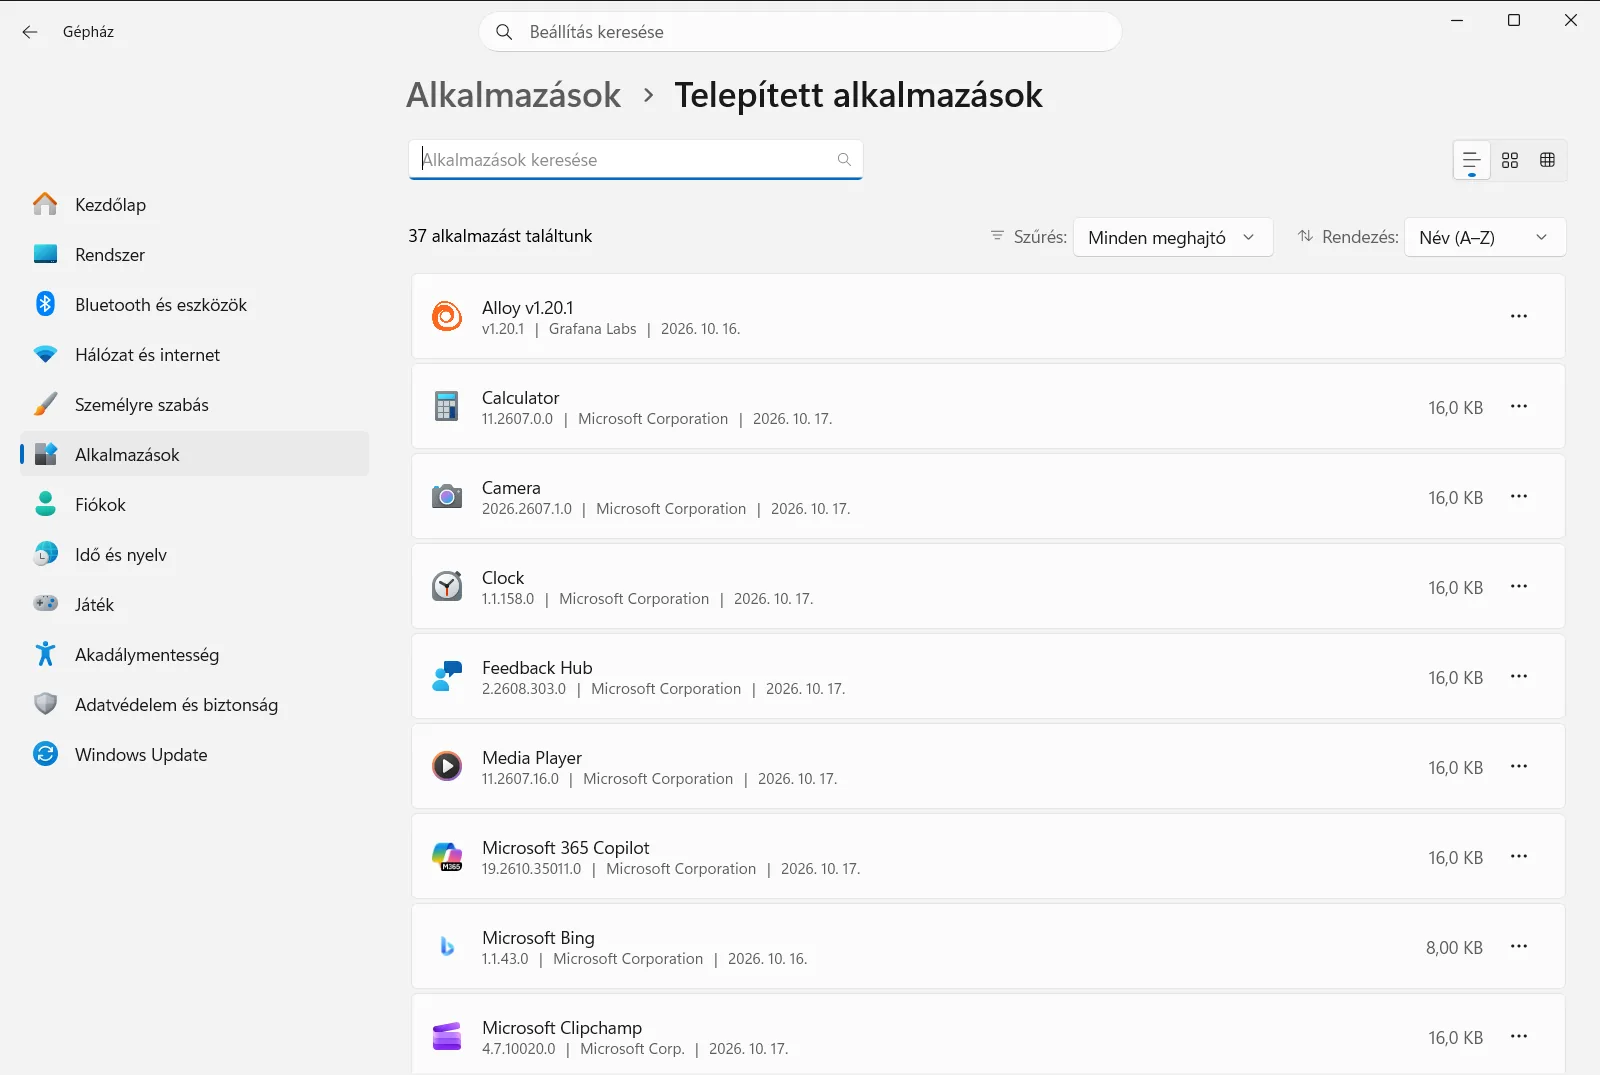Open more options for Camera

[x=1519, y=496]
